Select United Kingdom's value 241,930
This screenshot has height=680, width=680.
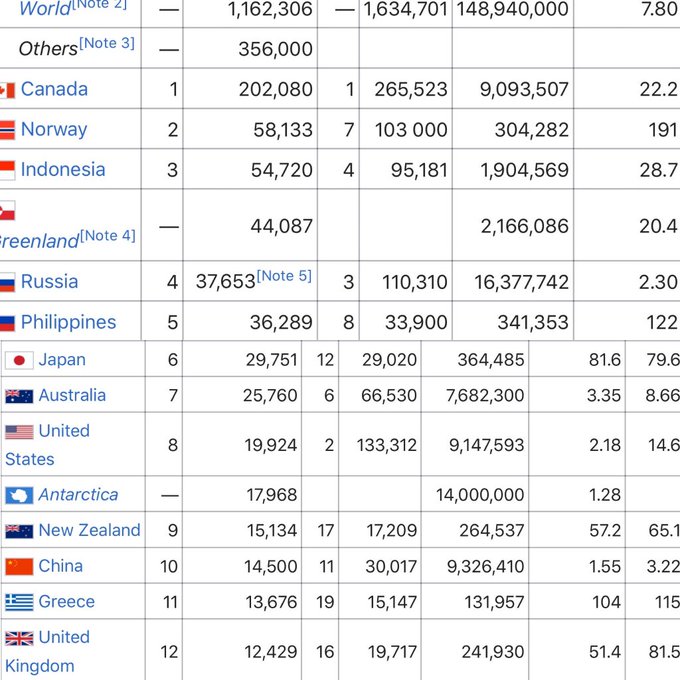pos(493,652)
